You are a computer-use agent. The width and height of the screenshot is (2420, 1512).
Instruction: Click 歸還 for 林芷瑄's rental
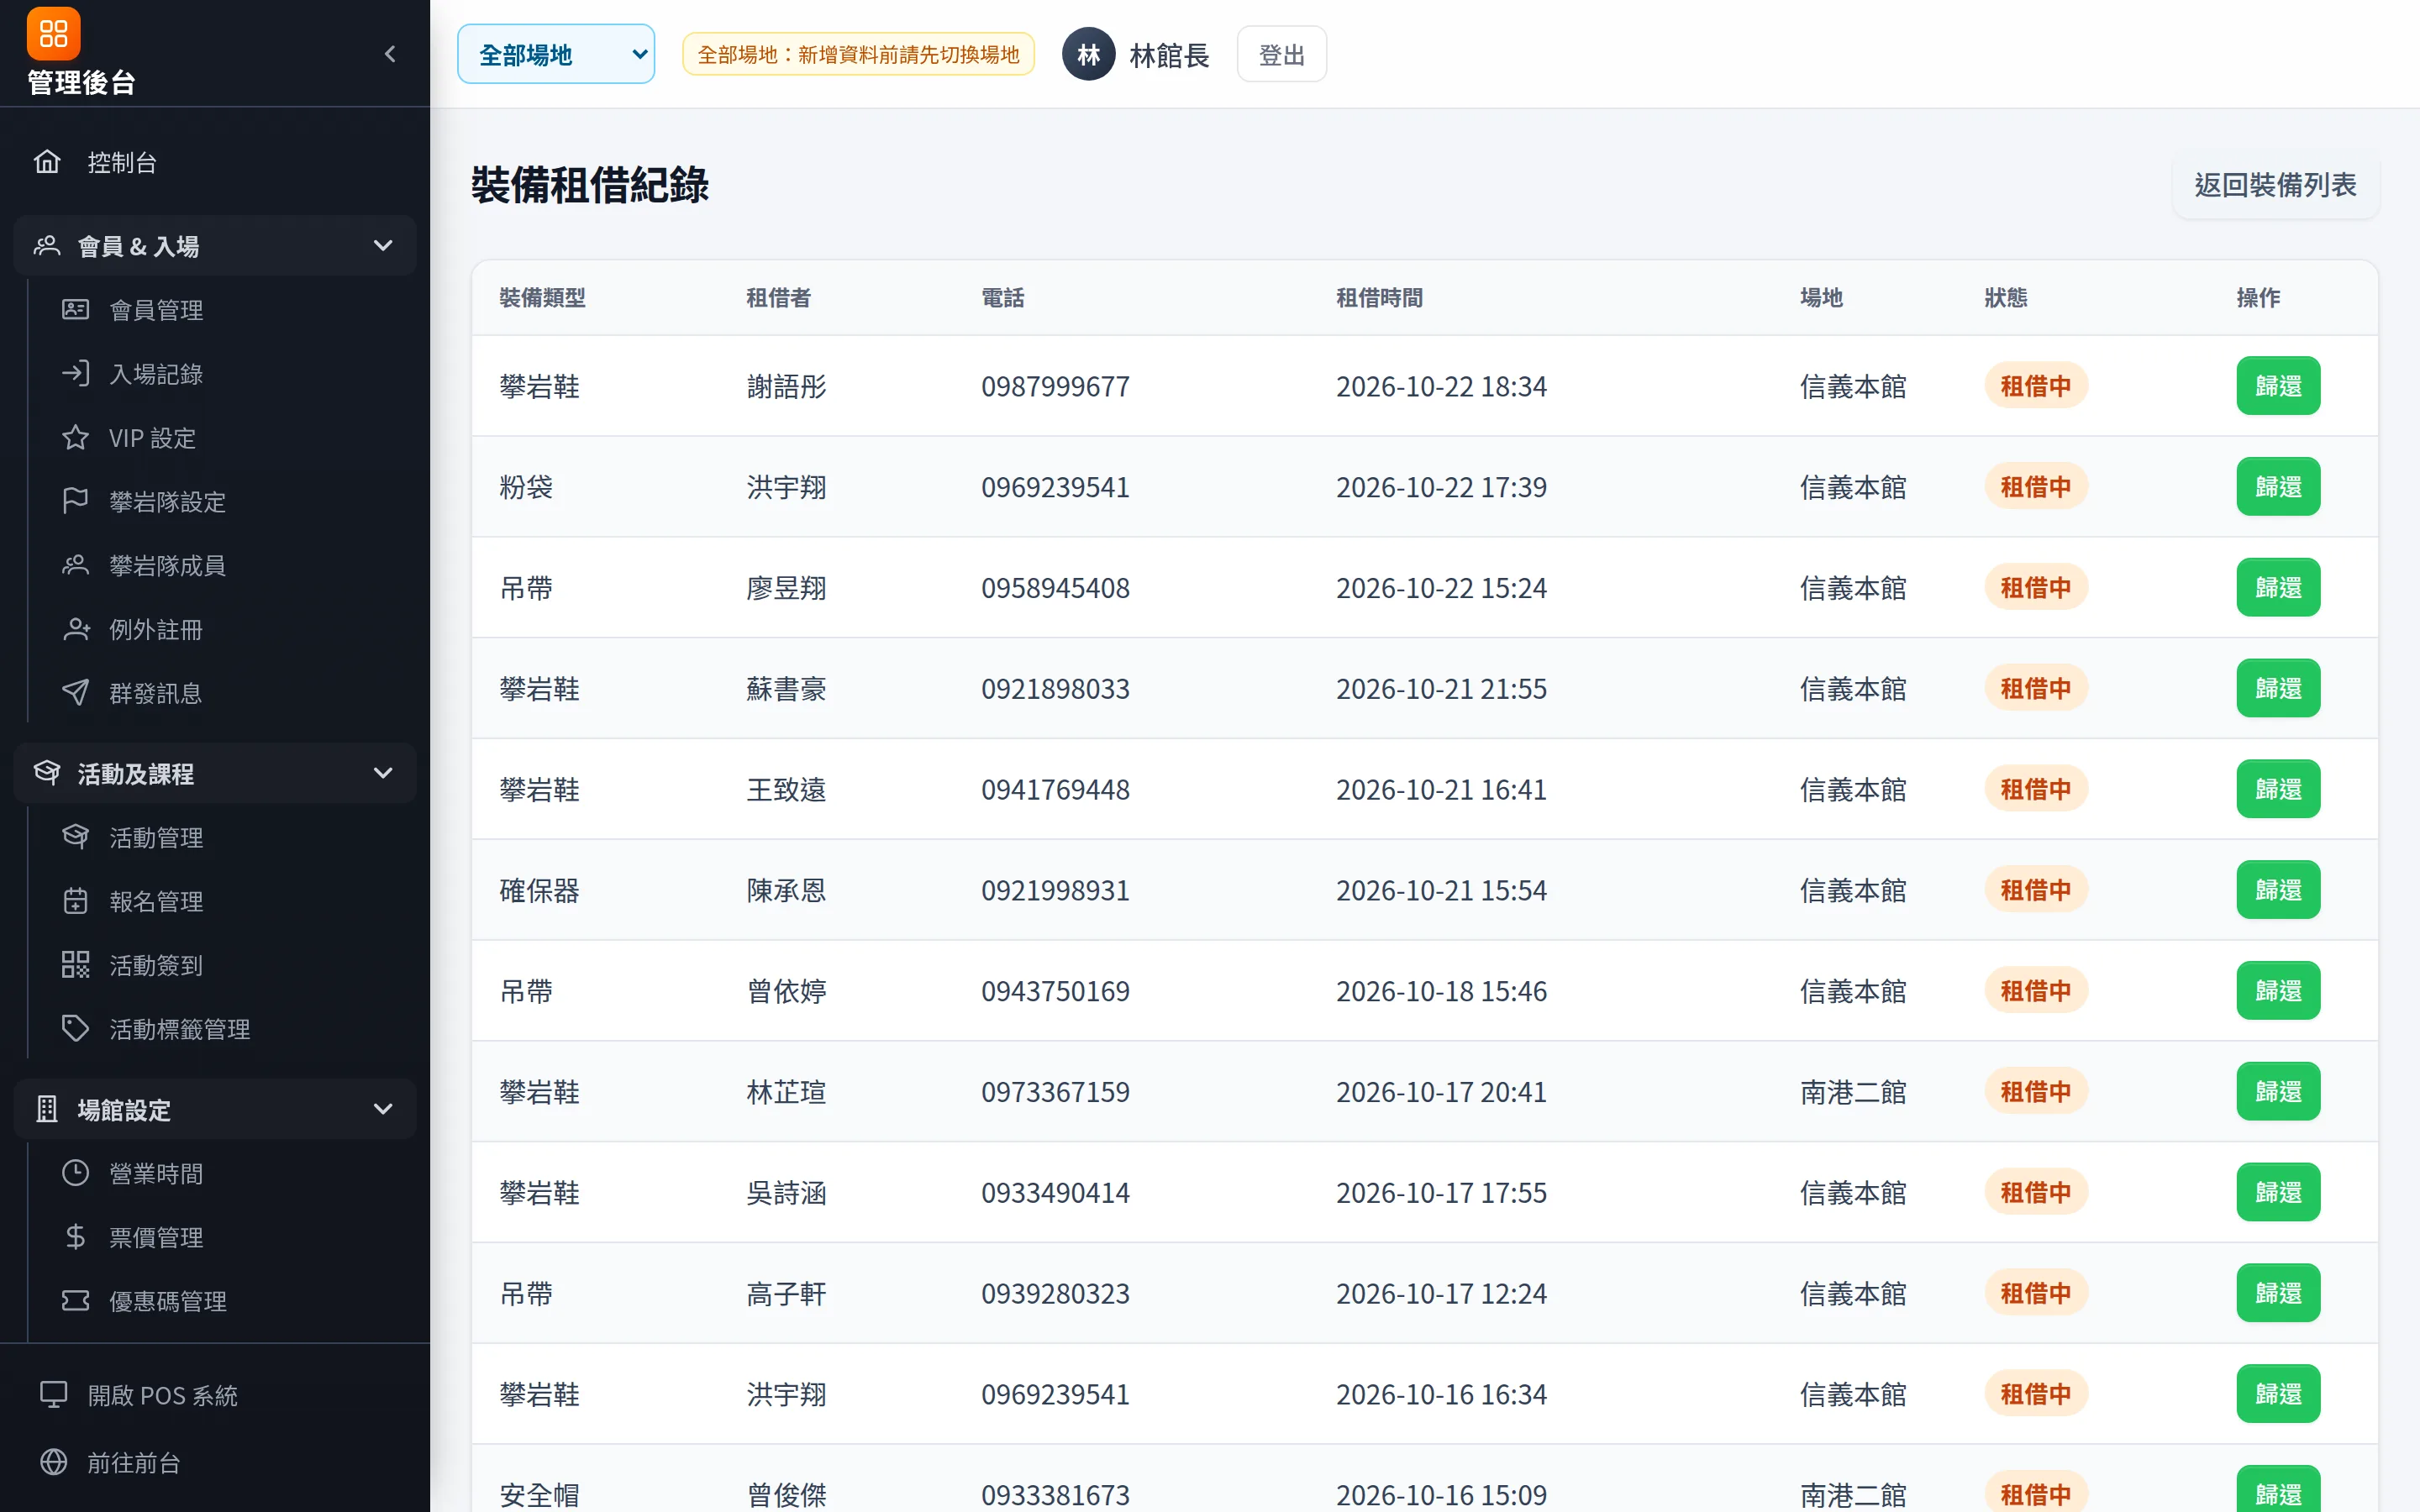point(2278,1092)
